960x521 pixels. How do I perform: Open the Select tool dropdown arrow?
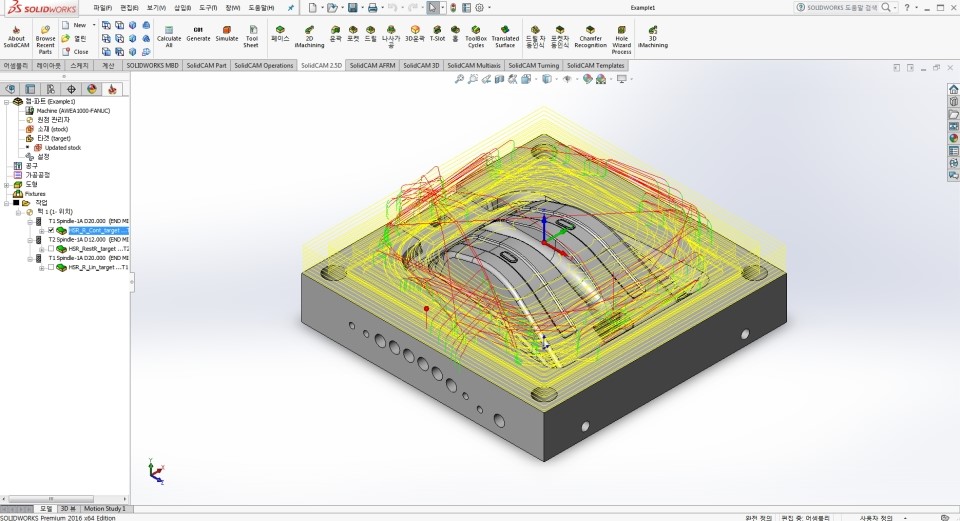[x=443, y=8]
